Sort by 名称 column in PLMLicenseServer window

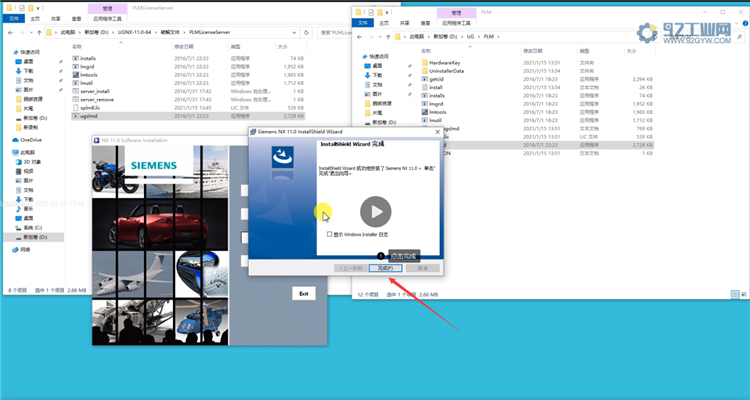pos(77,47)
